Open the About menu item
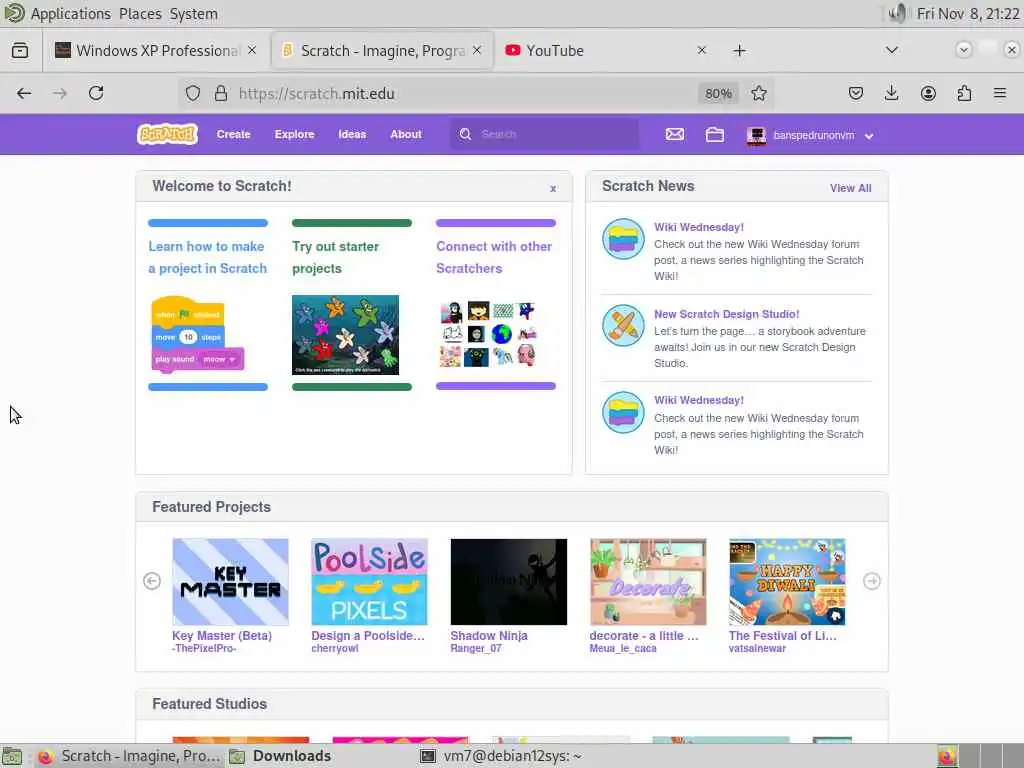The image size is (1024, 768). tap(406, 134)
